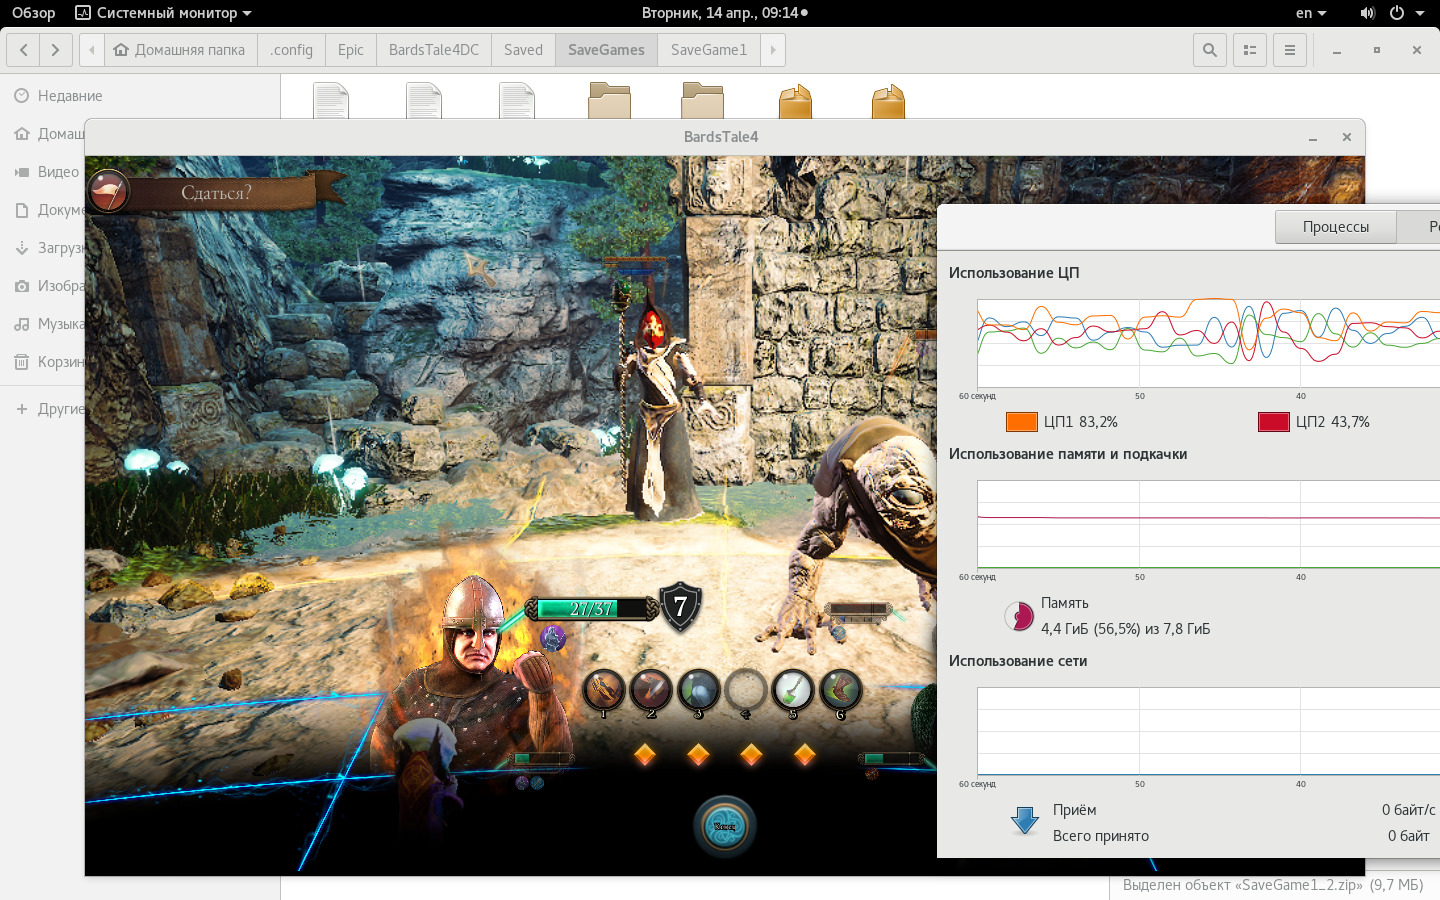The width and height of the screenshot is (1440, 900).
Task: Open the en keyboard layout dropdown
Action: [x=1310, y=13]
